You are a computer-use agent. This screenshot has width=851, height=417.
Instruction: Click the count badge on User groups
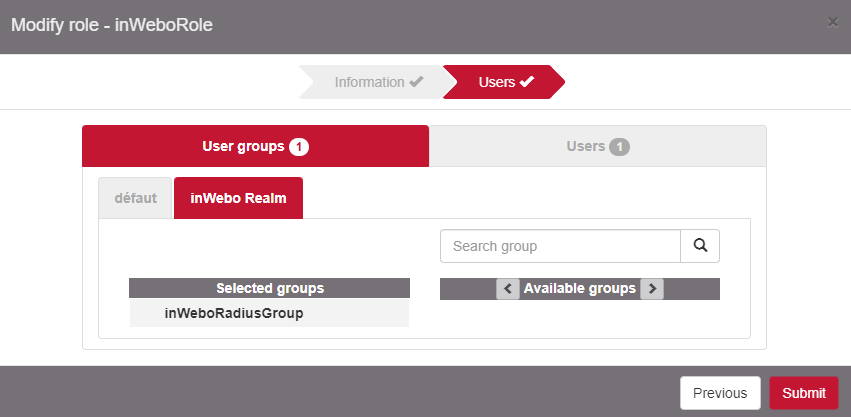299,147
